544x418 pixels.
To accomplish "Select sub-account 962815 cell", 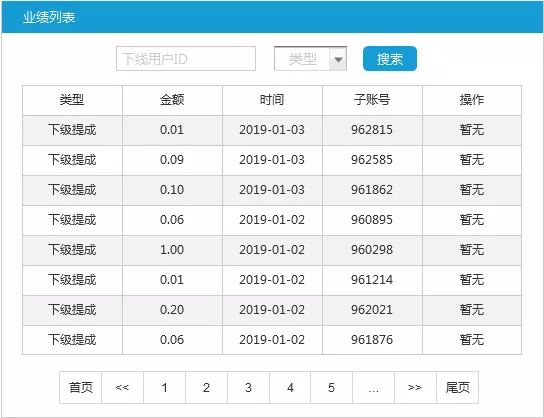I will coord(372,130).
